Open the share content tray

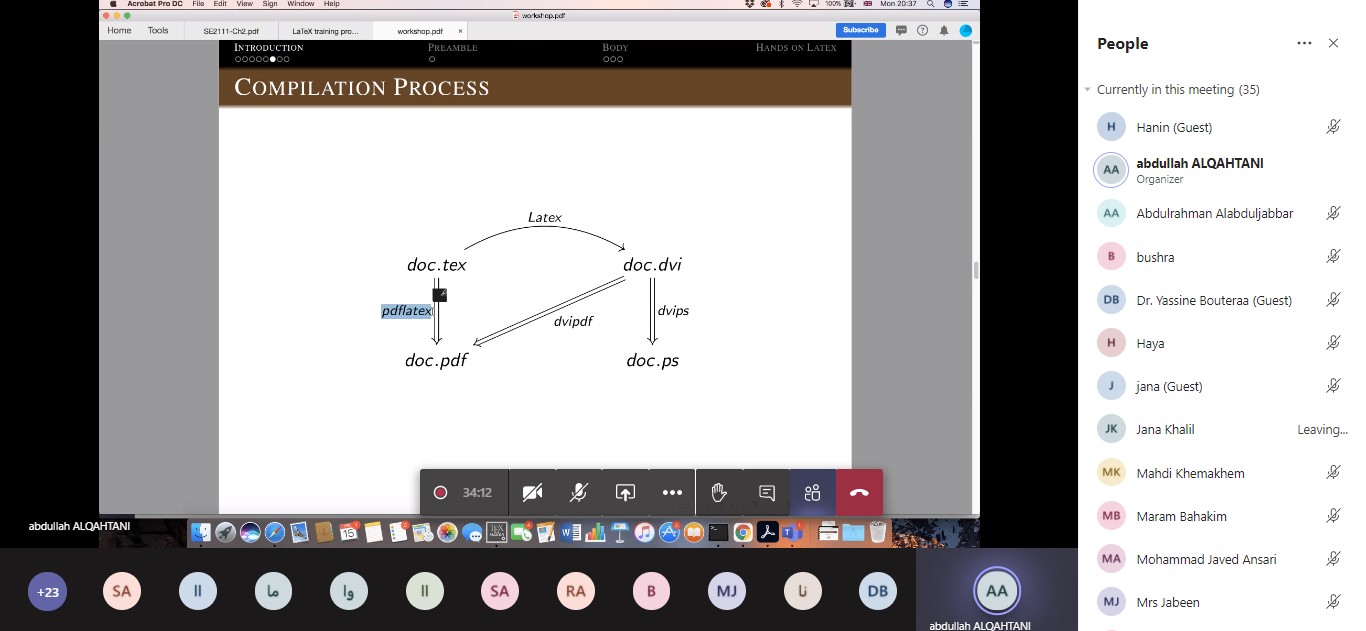(625, 492)
